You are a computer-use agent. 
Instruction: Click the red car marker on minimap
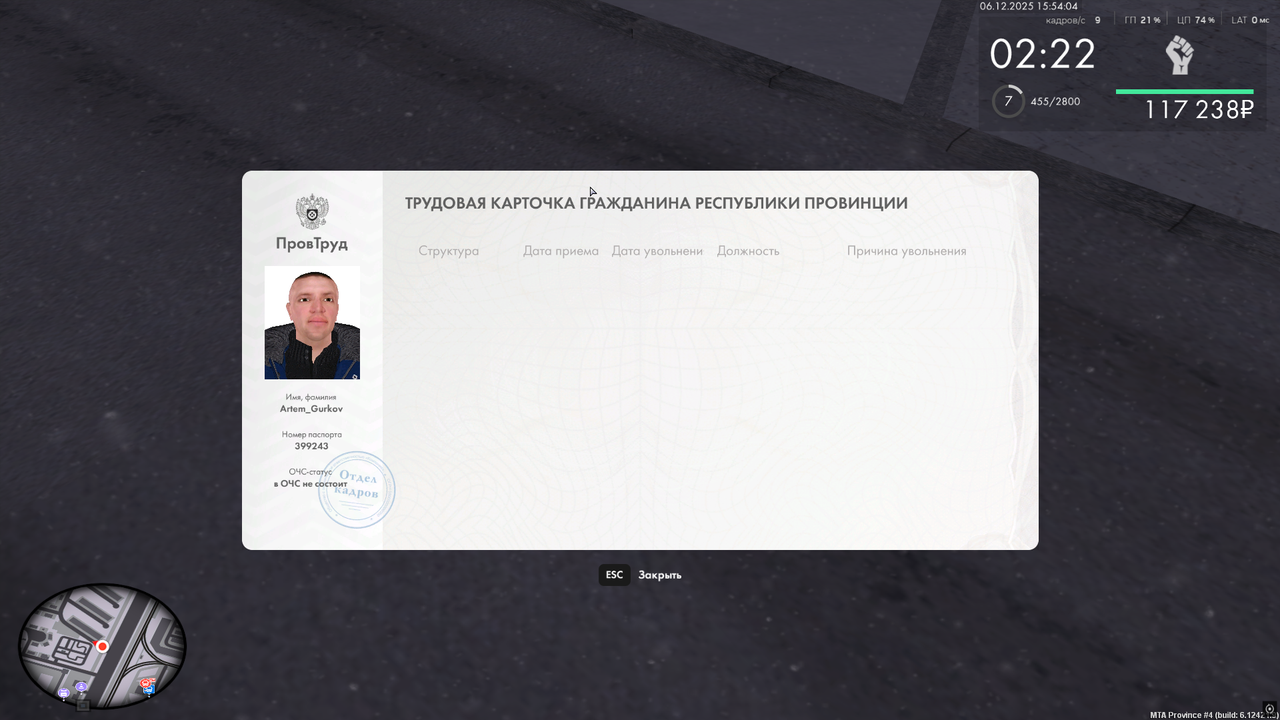coord(147,683)
